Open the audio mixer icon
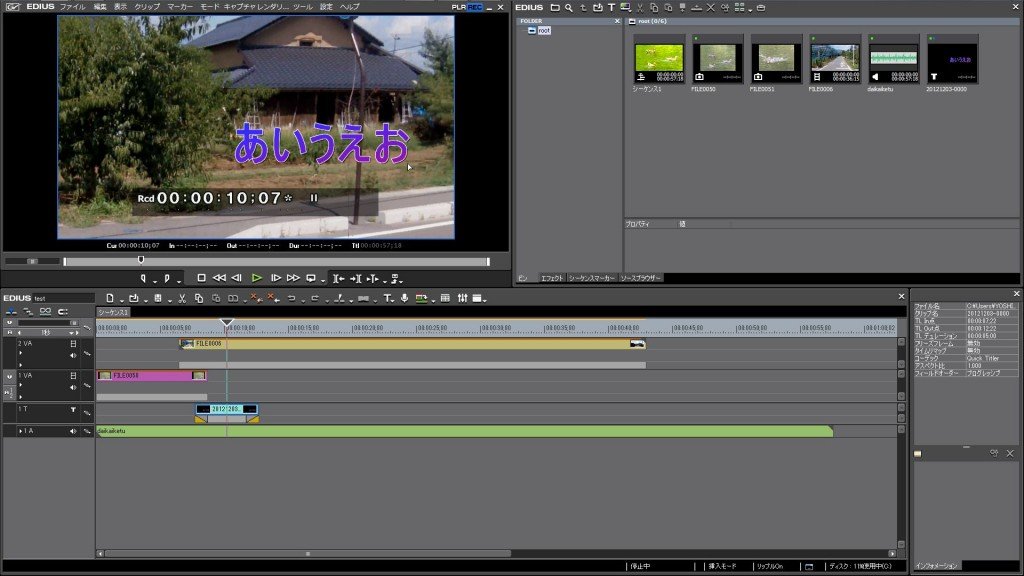 pos(462,298)
